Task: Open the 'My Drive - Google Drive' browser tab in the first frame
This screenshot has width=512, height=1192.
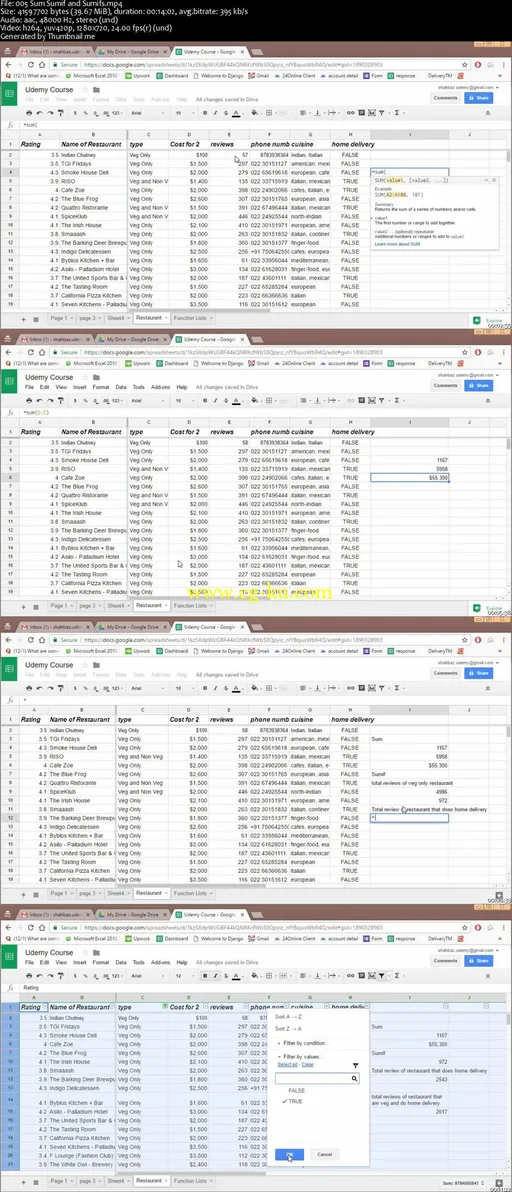Action: pyautogui.click(x=134, y=52)
